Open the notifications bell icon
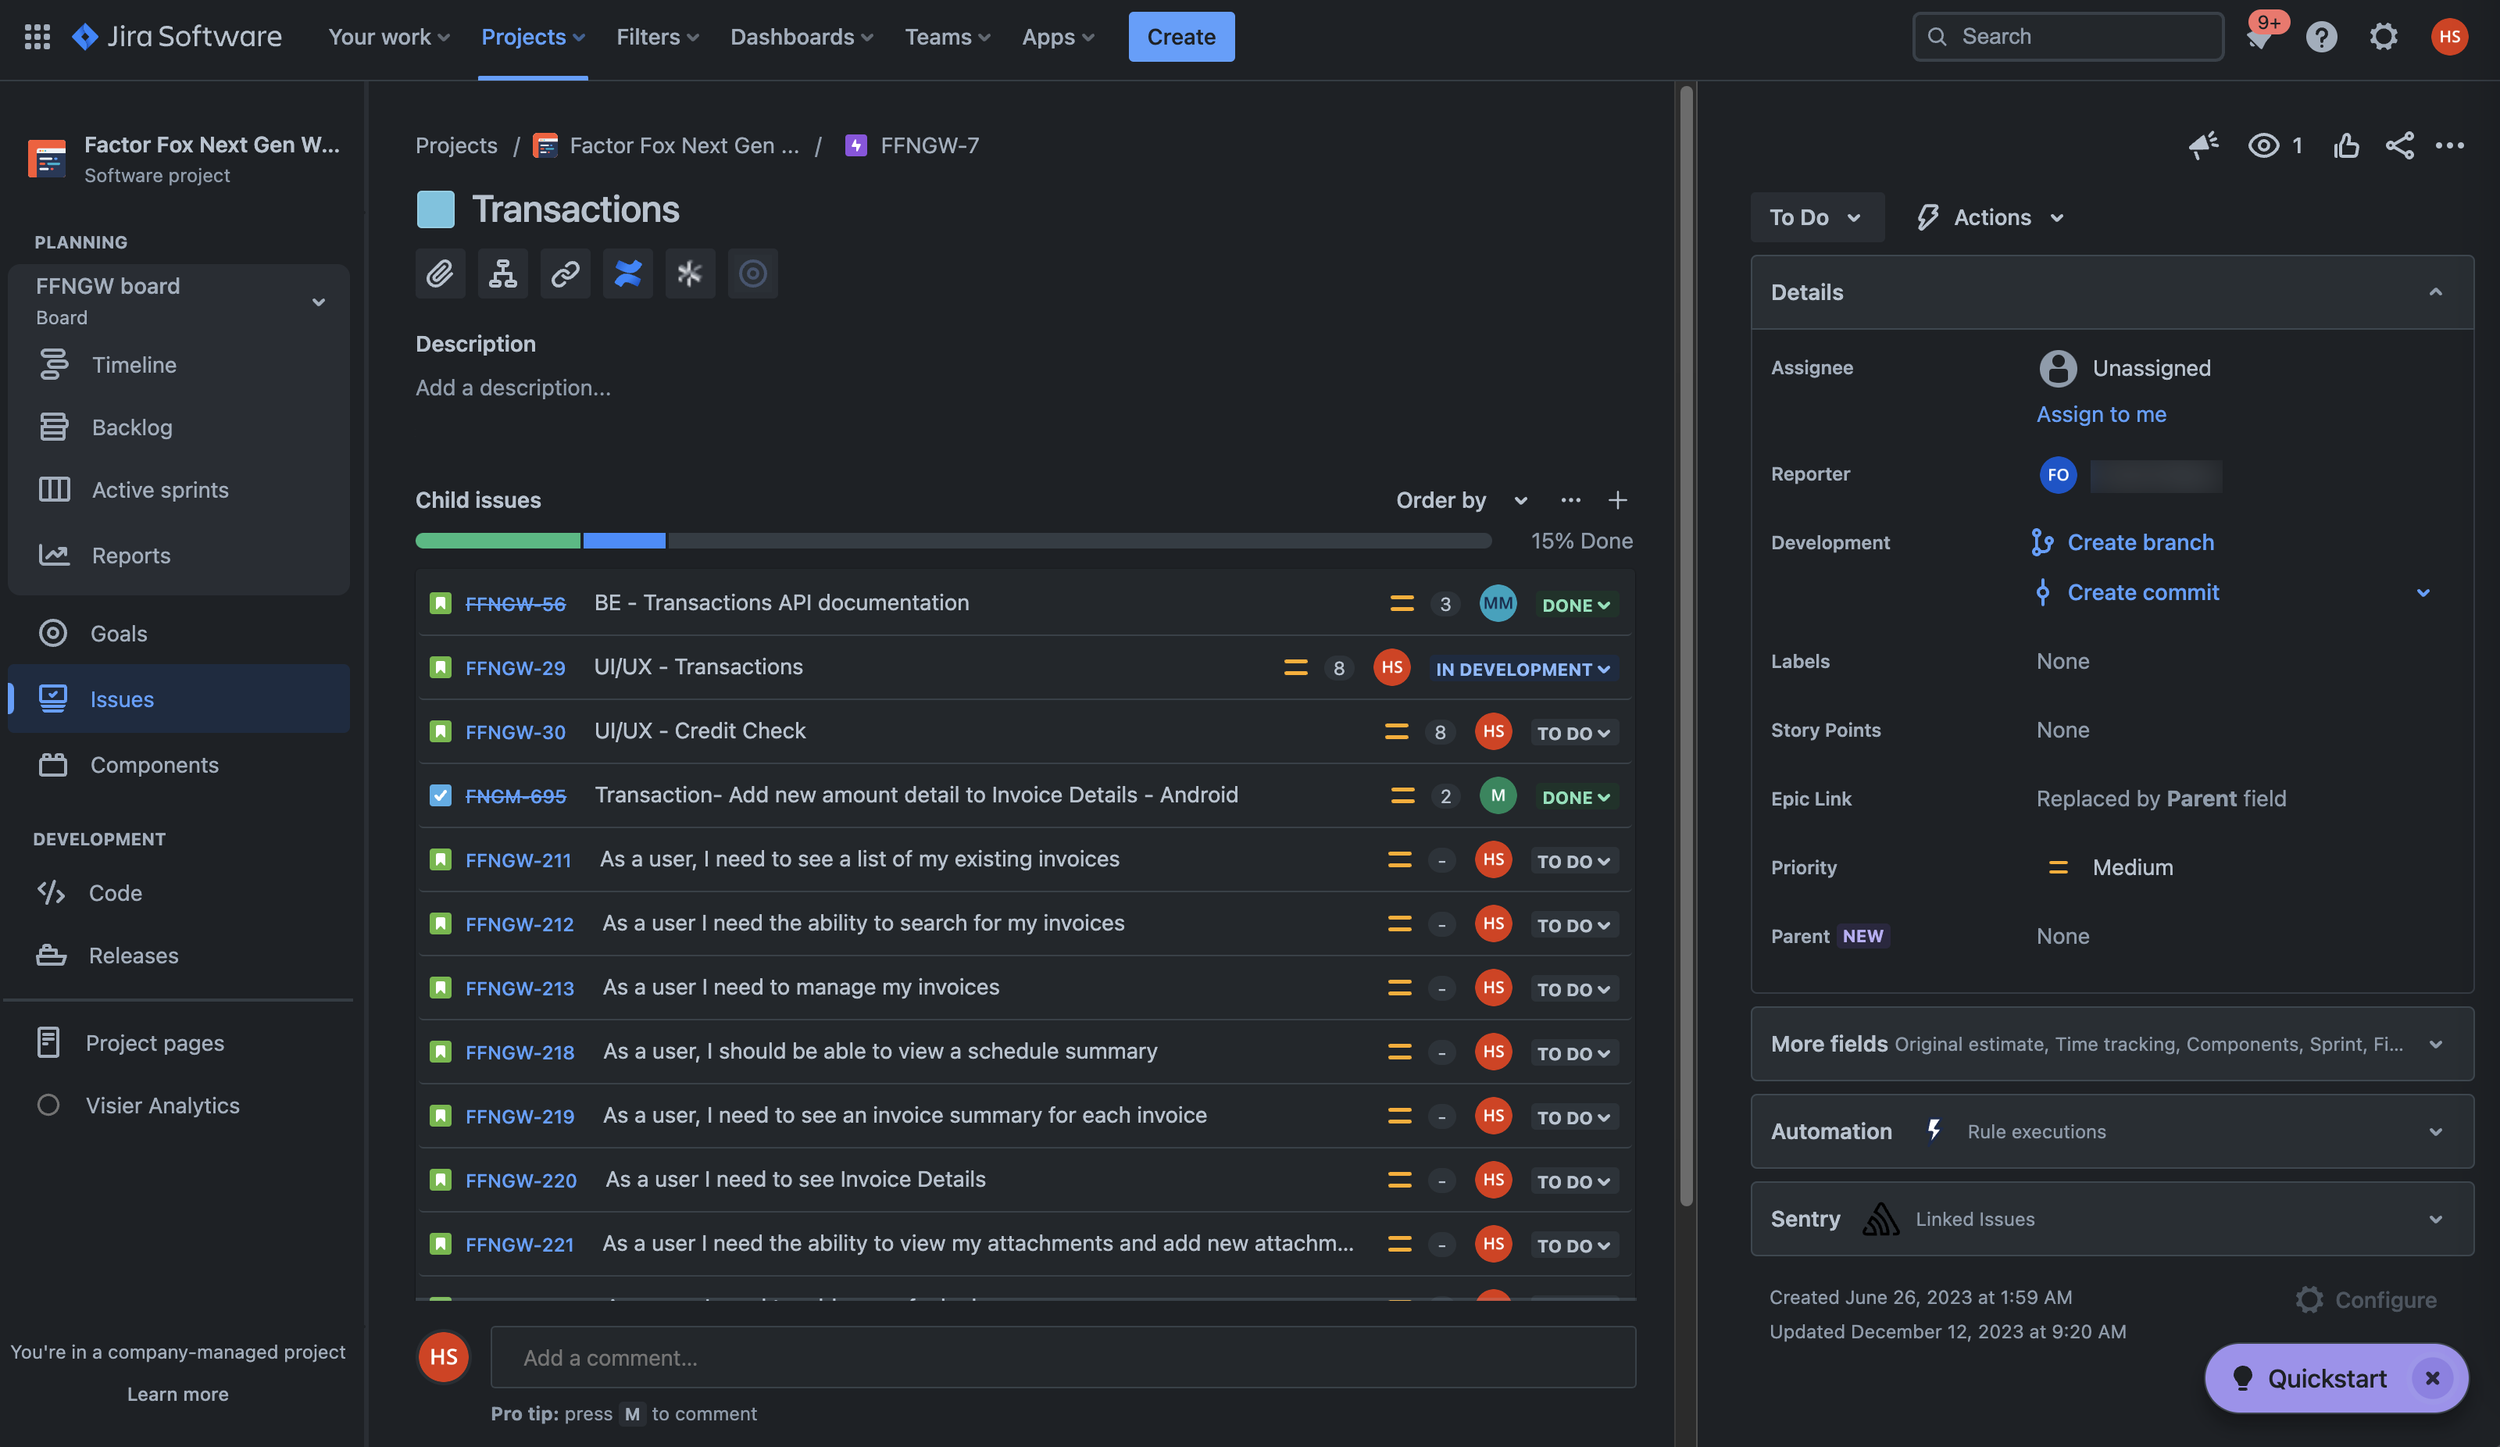Screen dimensions: 2500x1447 pyautogui.click(x=2258, y=38)
